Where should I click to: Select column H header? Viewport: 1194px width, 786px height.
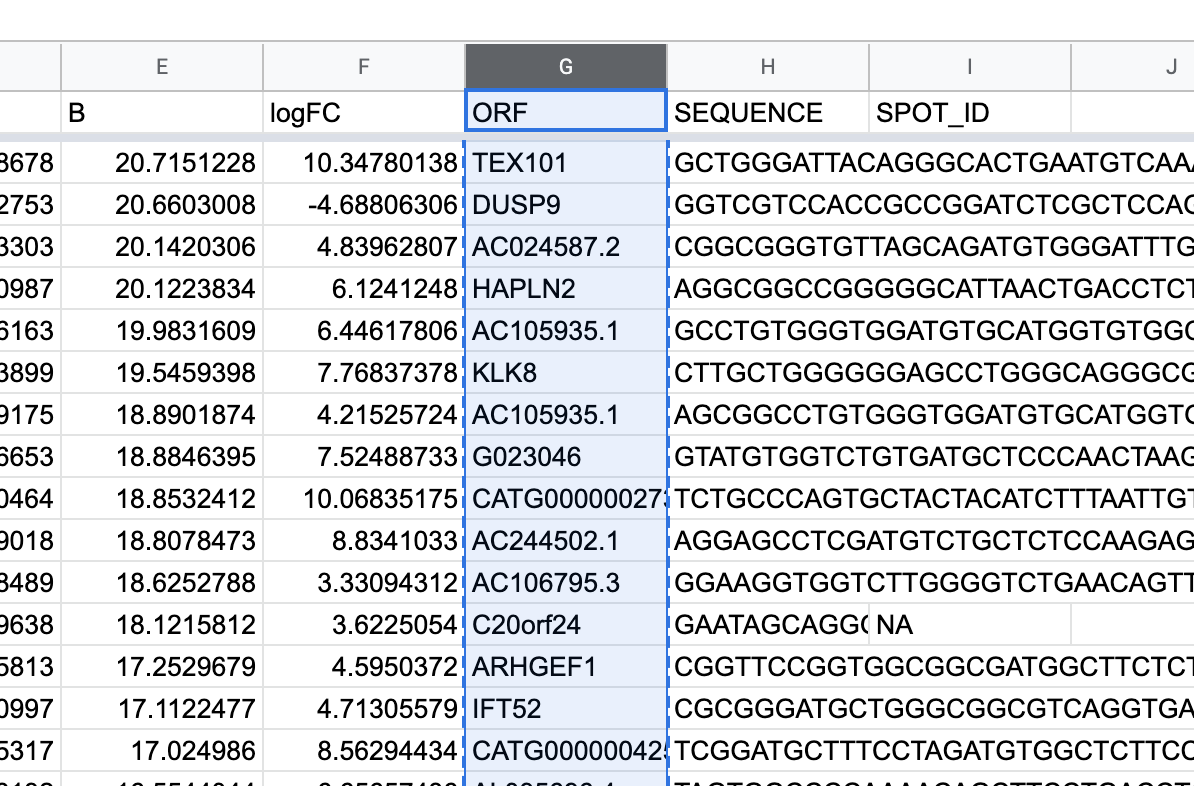point(768,67)
